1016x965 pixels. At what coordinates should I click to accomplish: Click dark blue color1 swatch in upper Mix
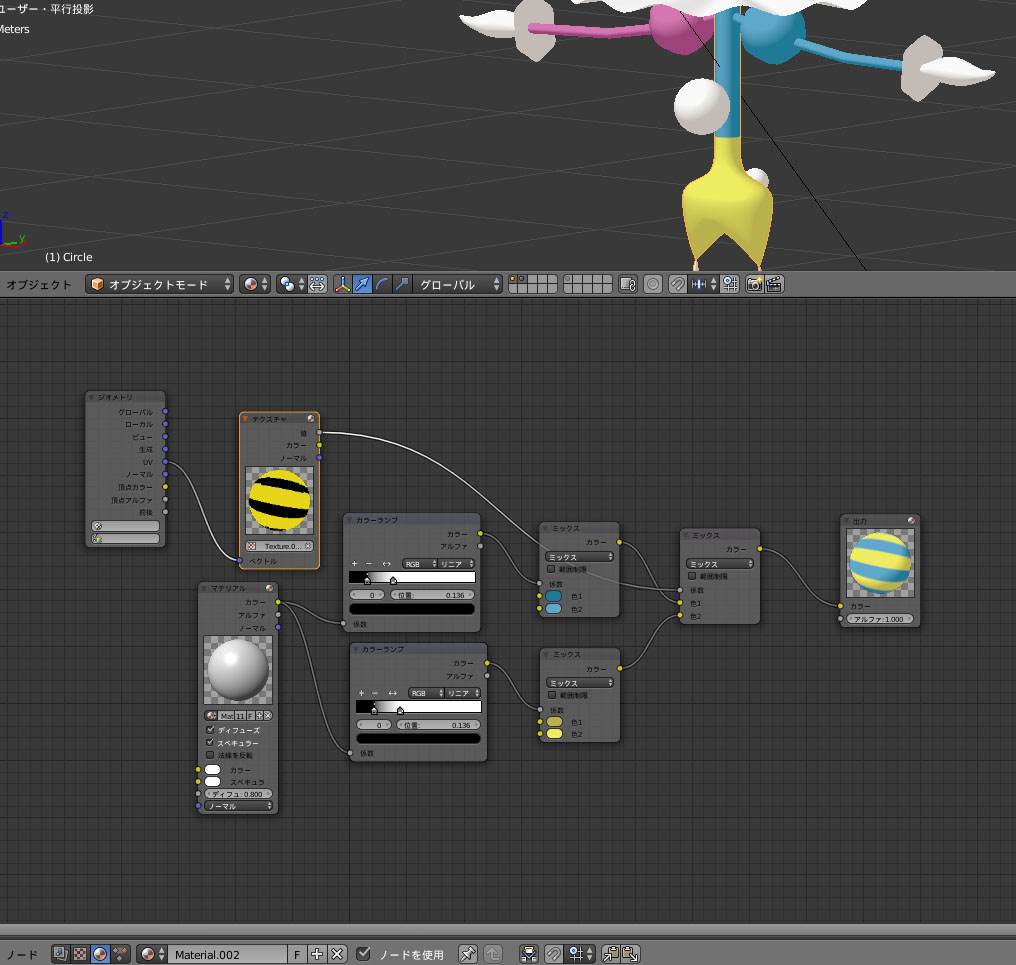click(554, 596)
